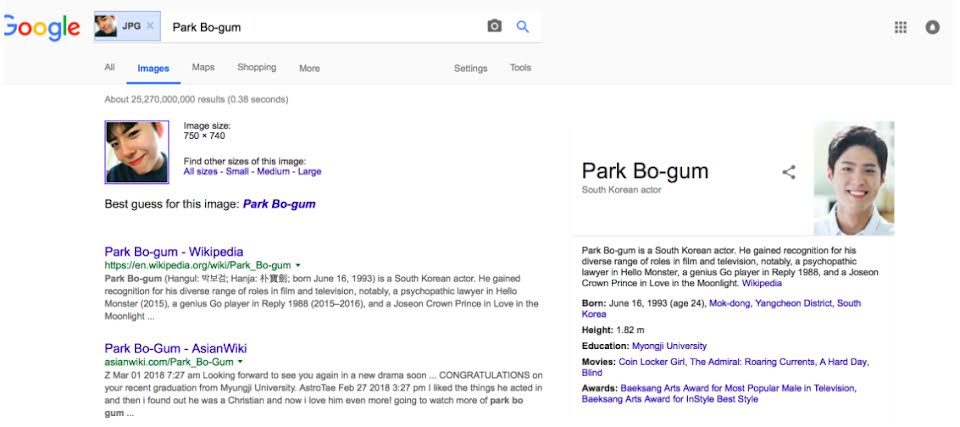Find Small sizes of this image
960x427 pixels.
point(237,172)
